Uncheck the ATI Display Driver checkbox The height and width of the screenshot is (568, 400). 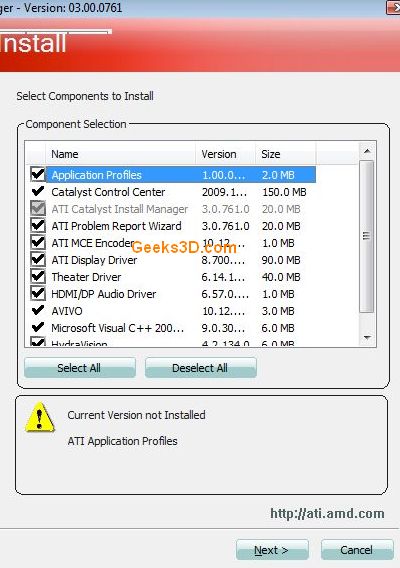pos(38,259)
